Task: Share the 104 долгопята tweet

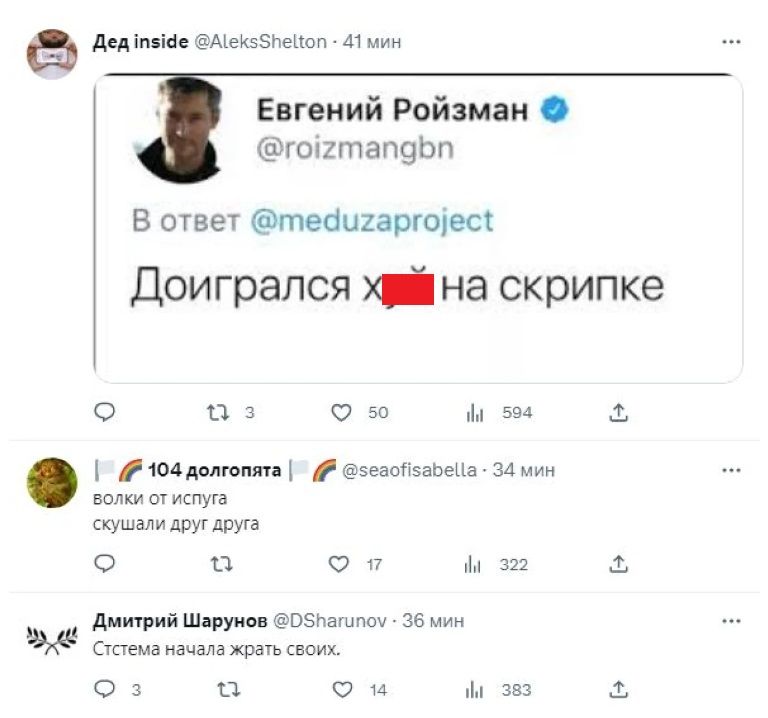Action: click(x=618, y=564)
